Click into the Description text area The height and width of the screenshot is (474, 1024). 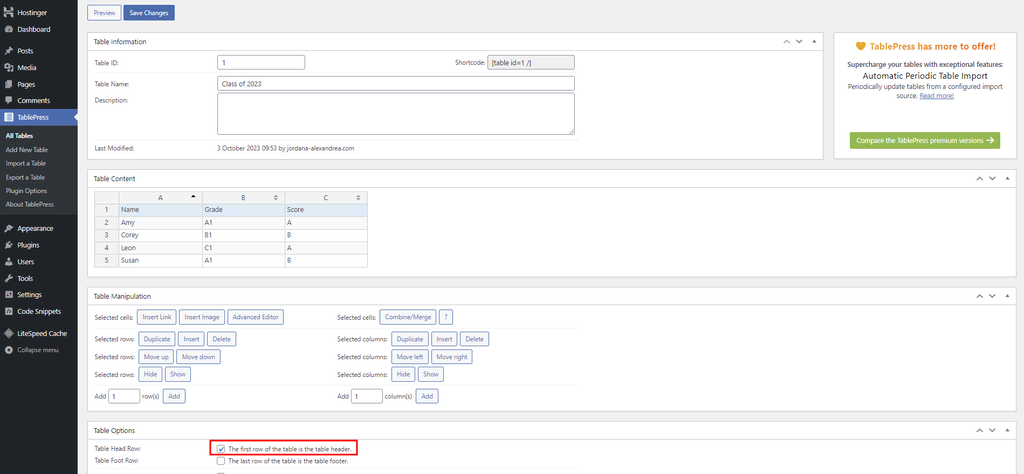396,114
